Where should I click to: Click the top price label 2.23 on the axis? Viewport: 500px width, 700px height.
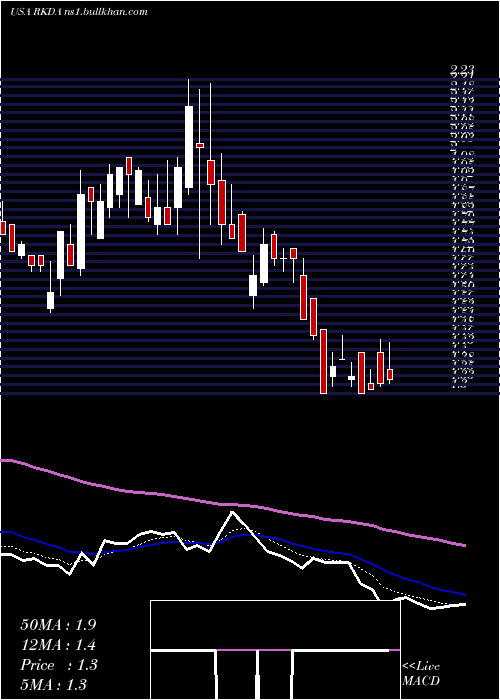click(462, 69)
